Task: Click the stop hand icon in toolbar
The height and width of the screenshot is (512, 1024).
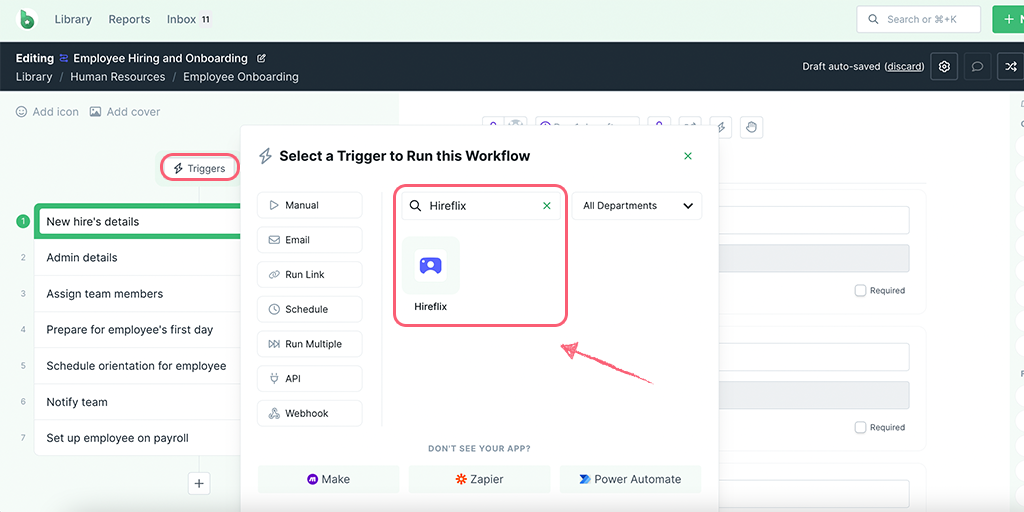Action: click(x=751, y=127)
